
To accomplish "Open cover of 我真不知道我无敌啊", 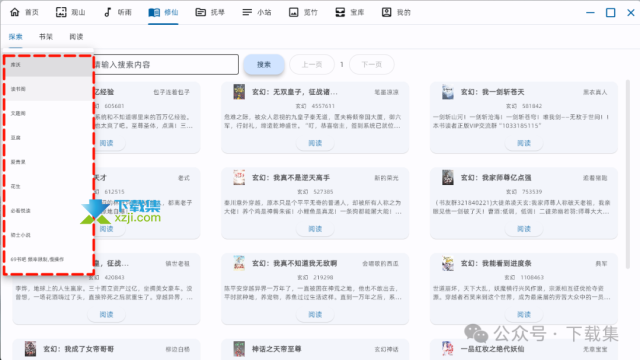I will 239,263.
